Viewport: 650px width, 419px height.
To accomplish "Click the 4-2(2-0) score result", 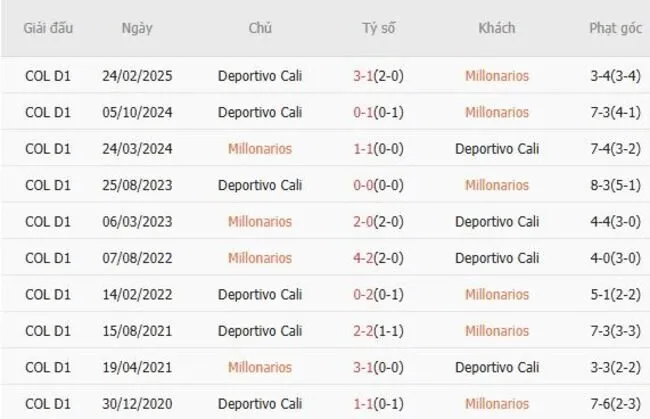I will click(379, 258).
